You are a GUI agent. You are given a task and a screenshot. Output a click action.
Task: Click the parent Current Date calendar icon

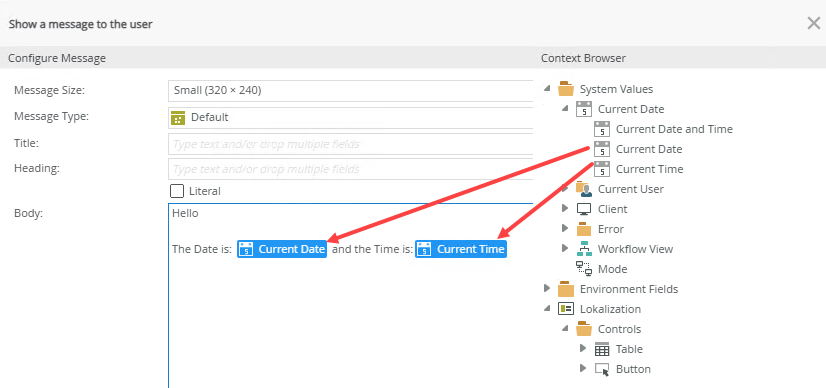coord(584,109)
